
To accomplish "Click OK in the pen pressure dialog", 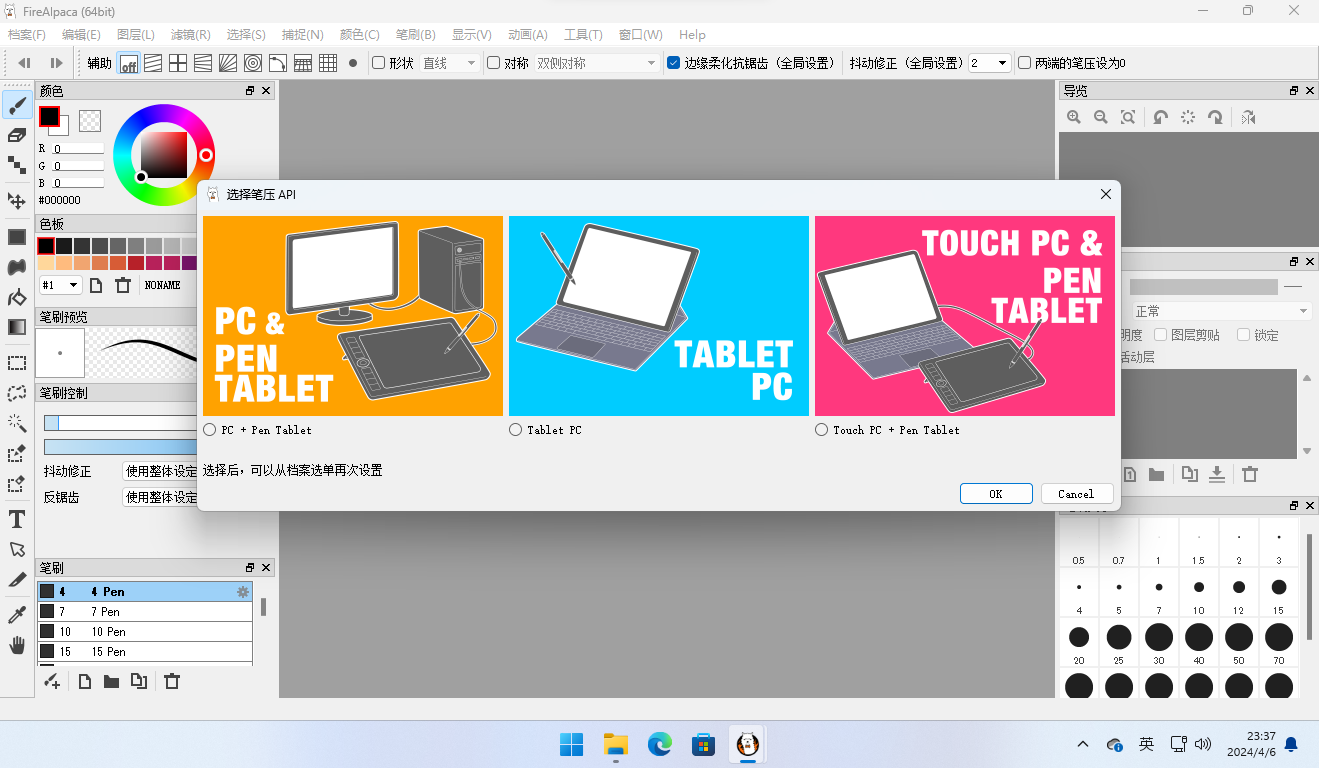I will click(x=996, y=494).
